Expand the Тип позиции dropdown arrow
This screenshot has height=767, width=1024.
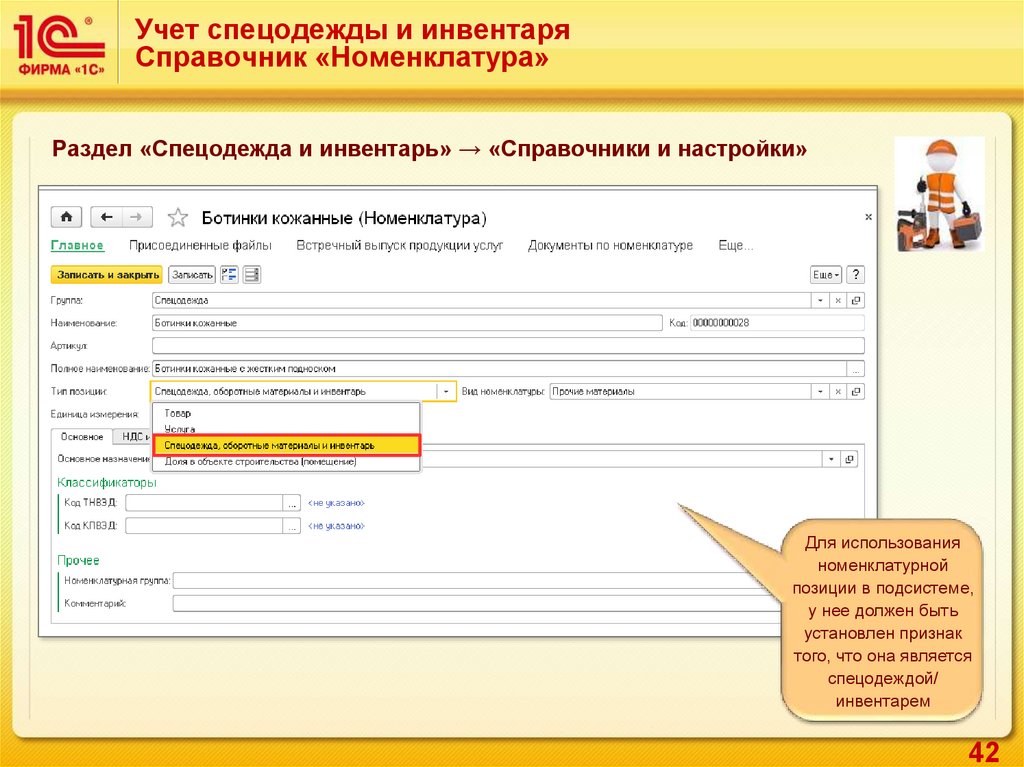[x=447, y=392]
